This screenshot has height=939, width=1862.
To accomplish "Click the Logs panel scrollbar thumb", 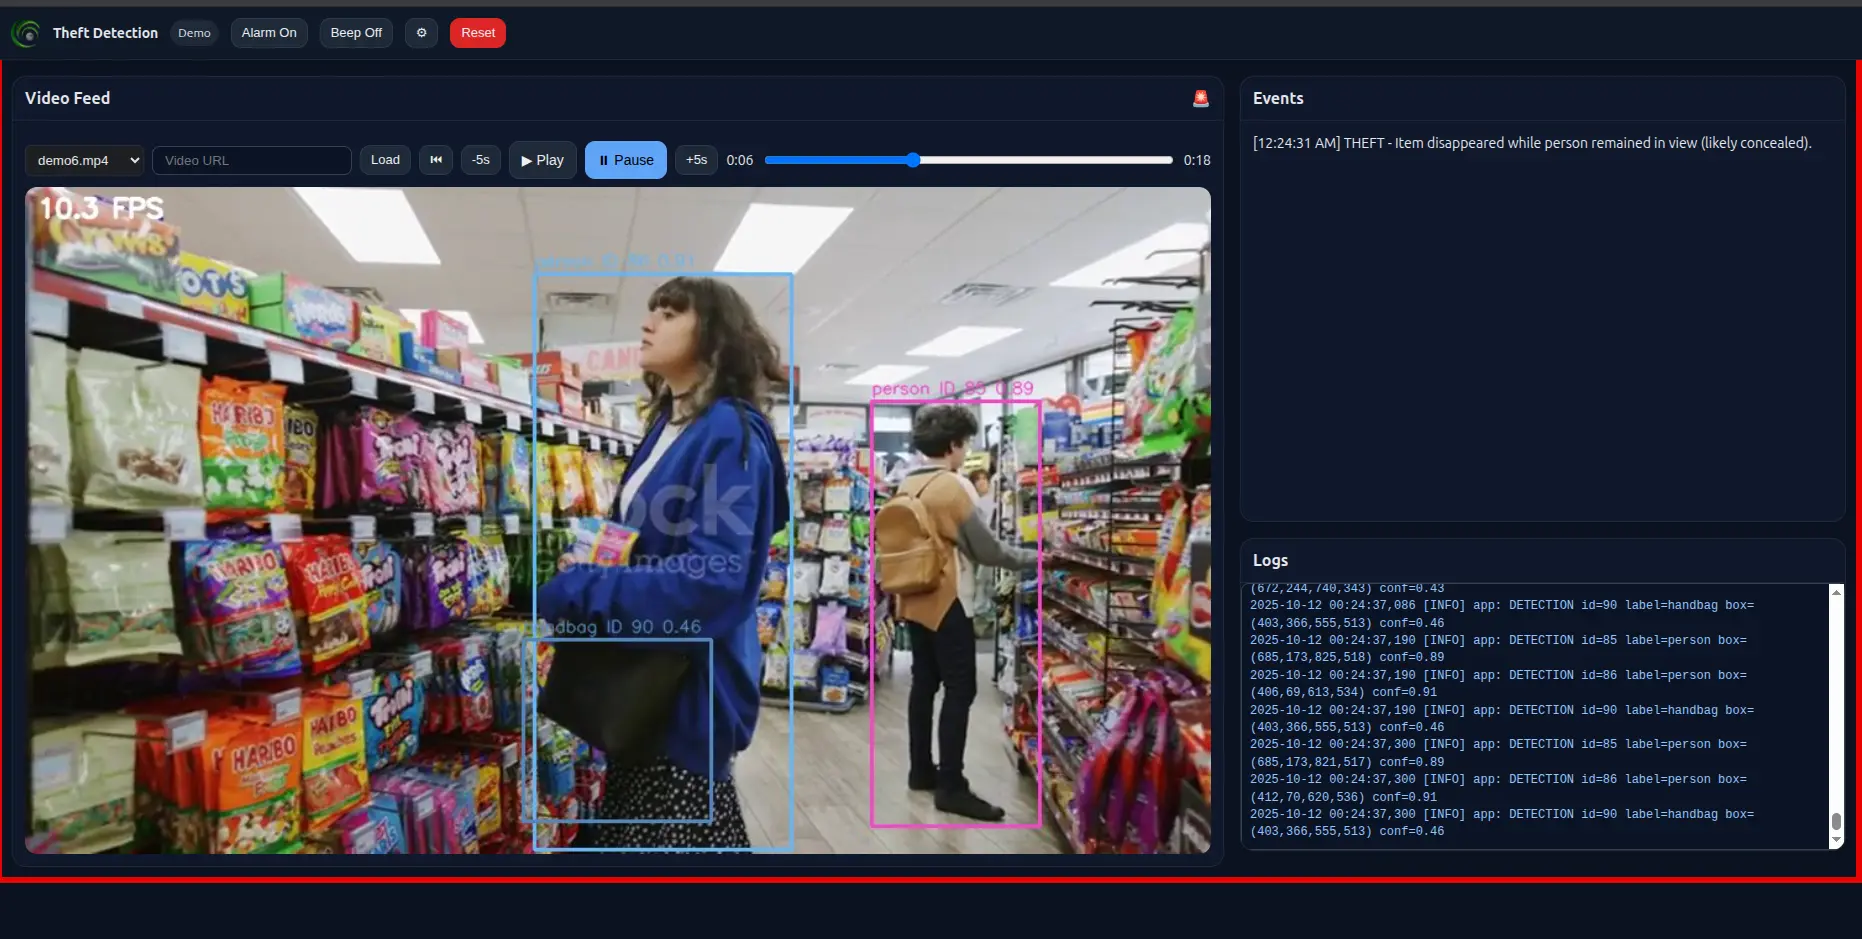I will coord(1836,821).
